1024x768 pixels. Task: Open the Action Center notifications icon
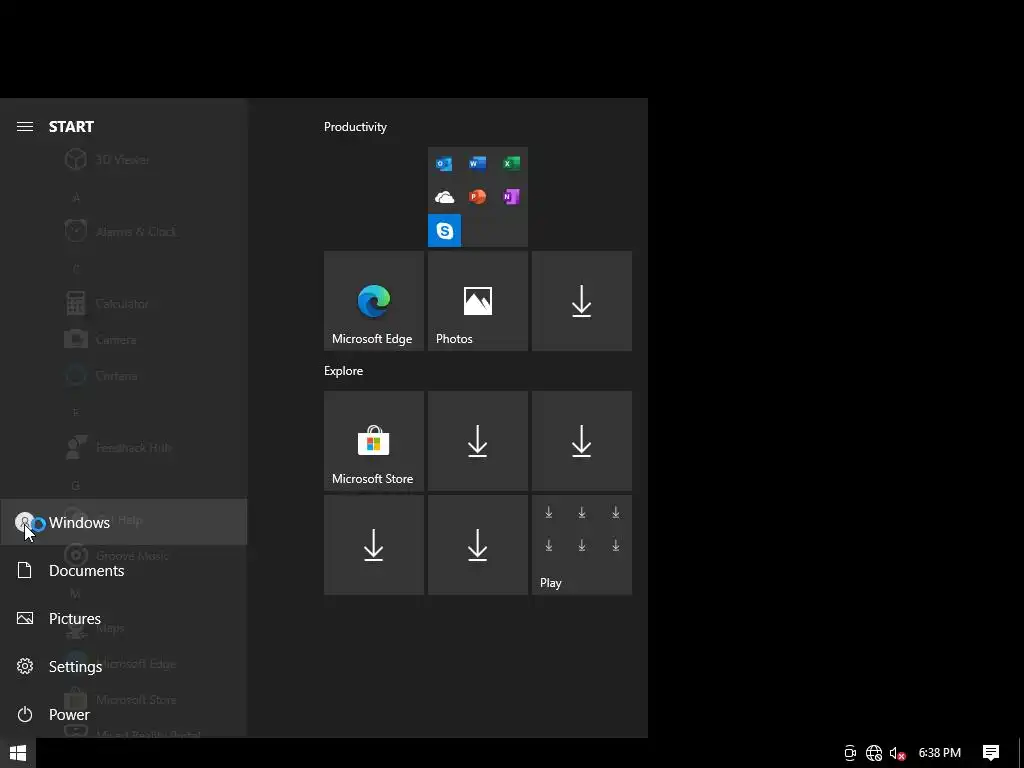pos(991,753)
